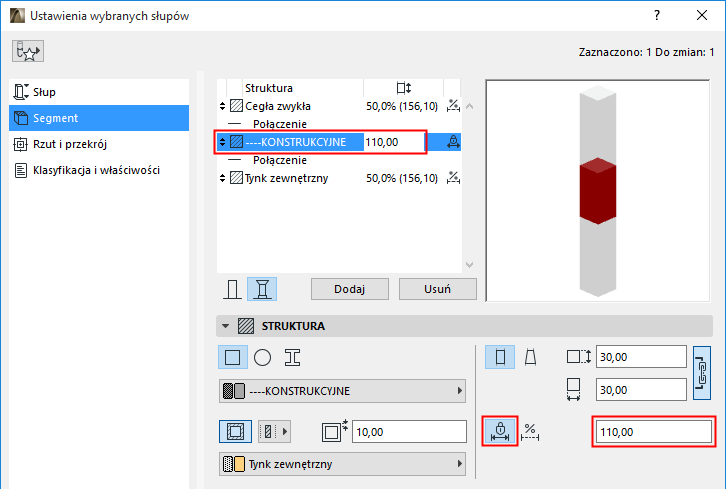Screen dimensions: 726x489
Task: Open the Rzut i przekrój page
Action: (x=99, y=144)
